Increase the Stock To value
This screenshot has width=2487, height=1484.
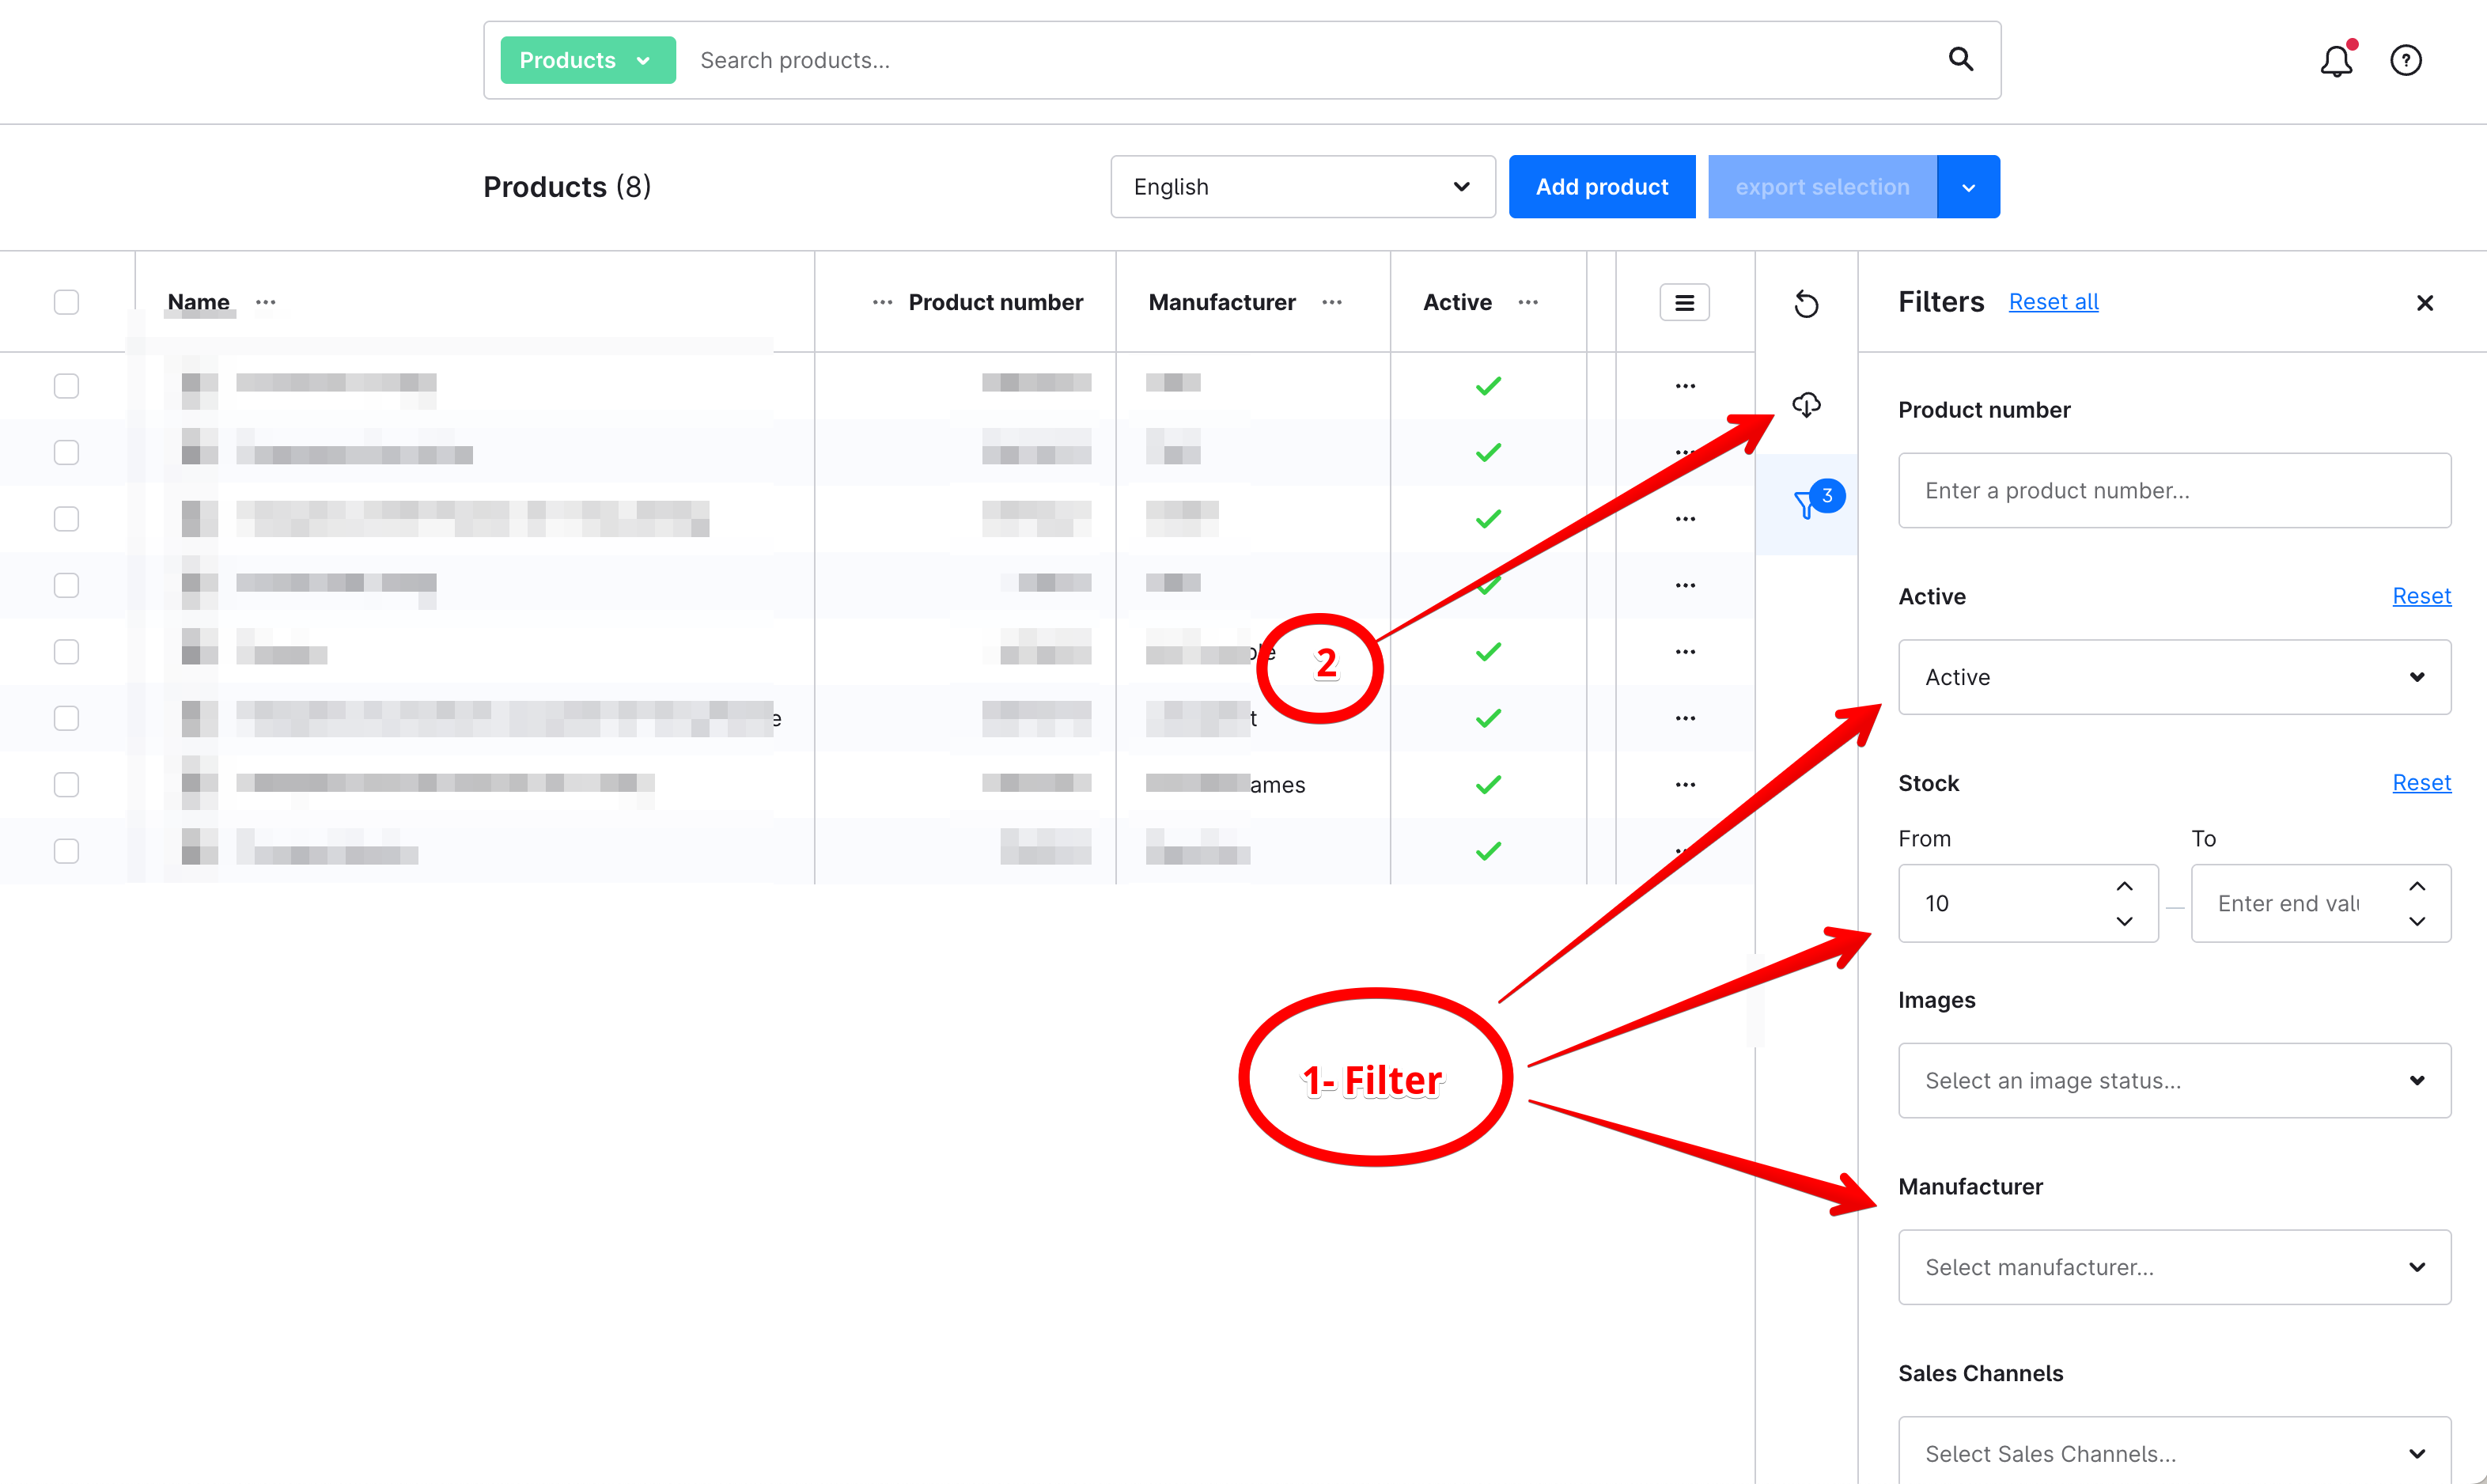tap(2417, 886)
